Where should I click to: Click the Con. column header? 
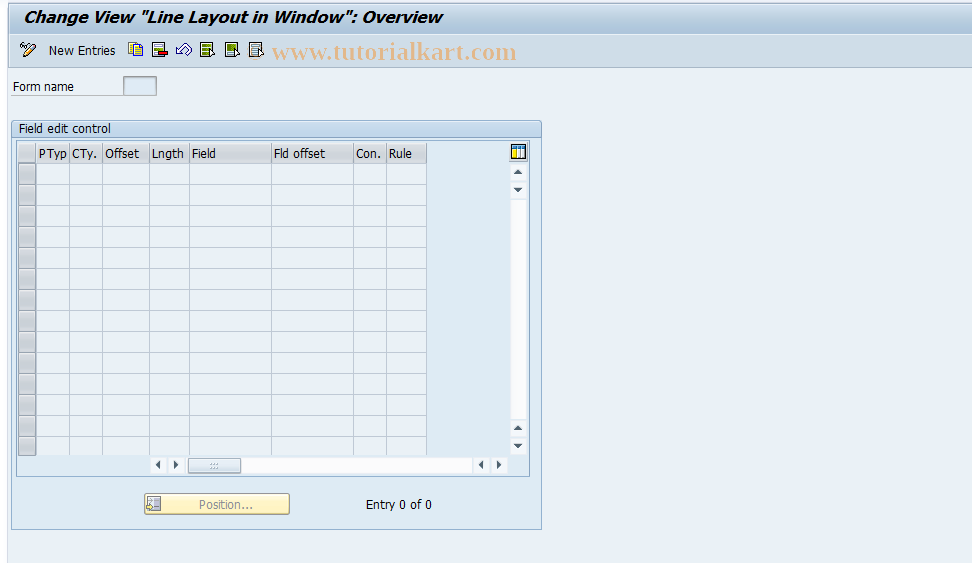(x=370, y=153)
